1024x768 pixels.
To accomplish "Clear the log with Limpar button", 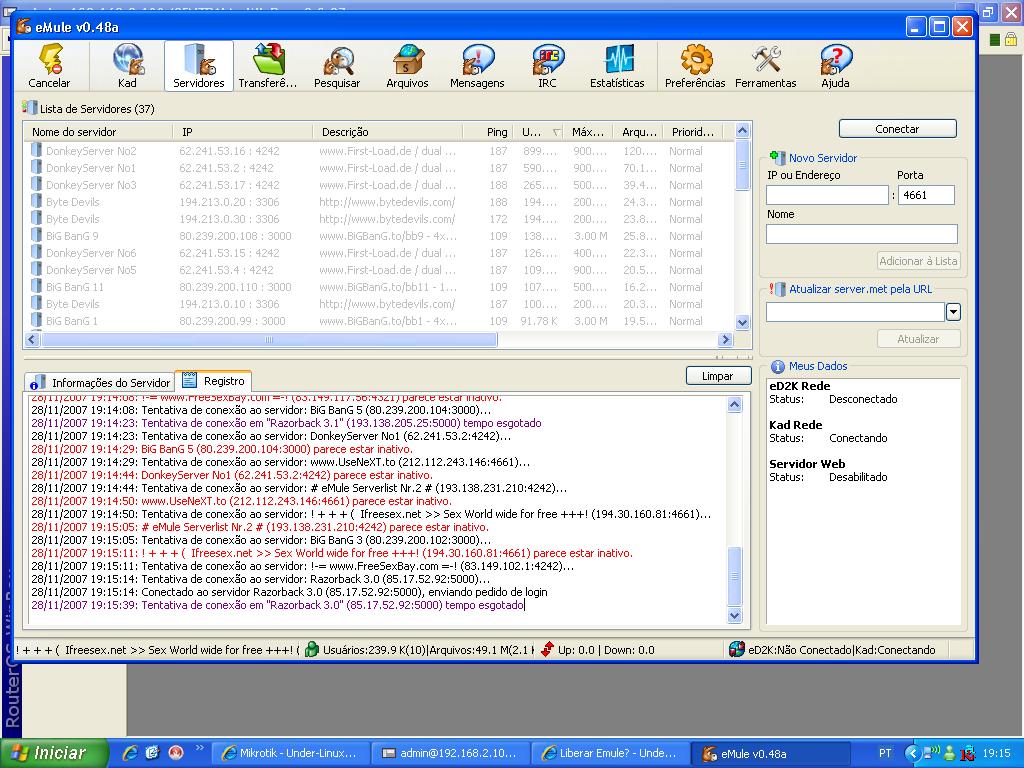I will tap(718, 376).
